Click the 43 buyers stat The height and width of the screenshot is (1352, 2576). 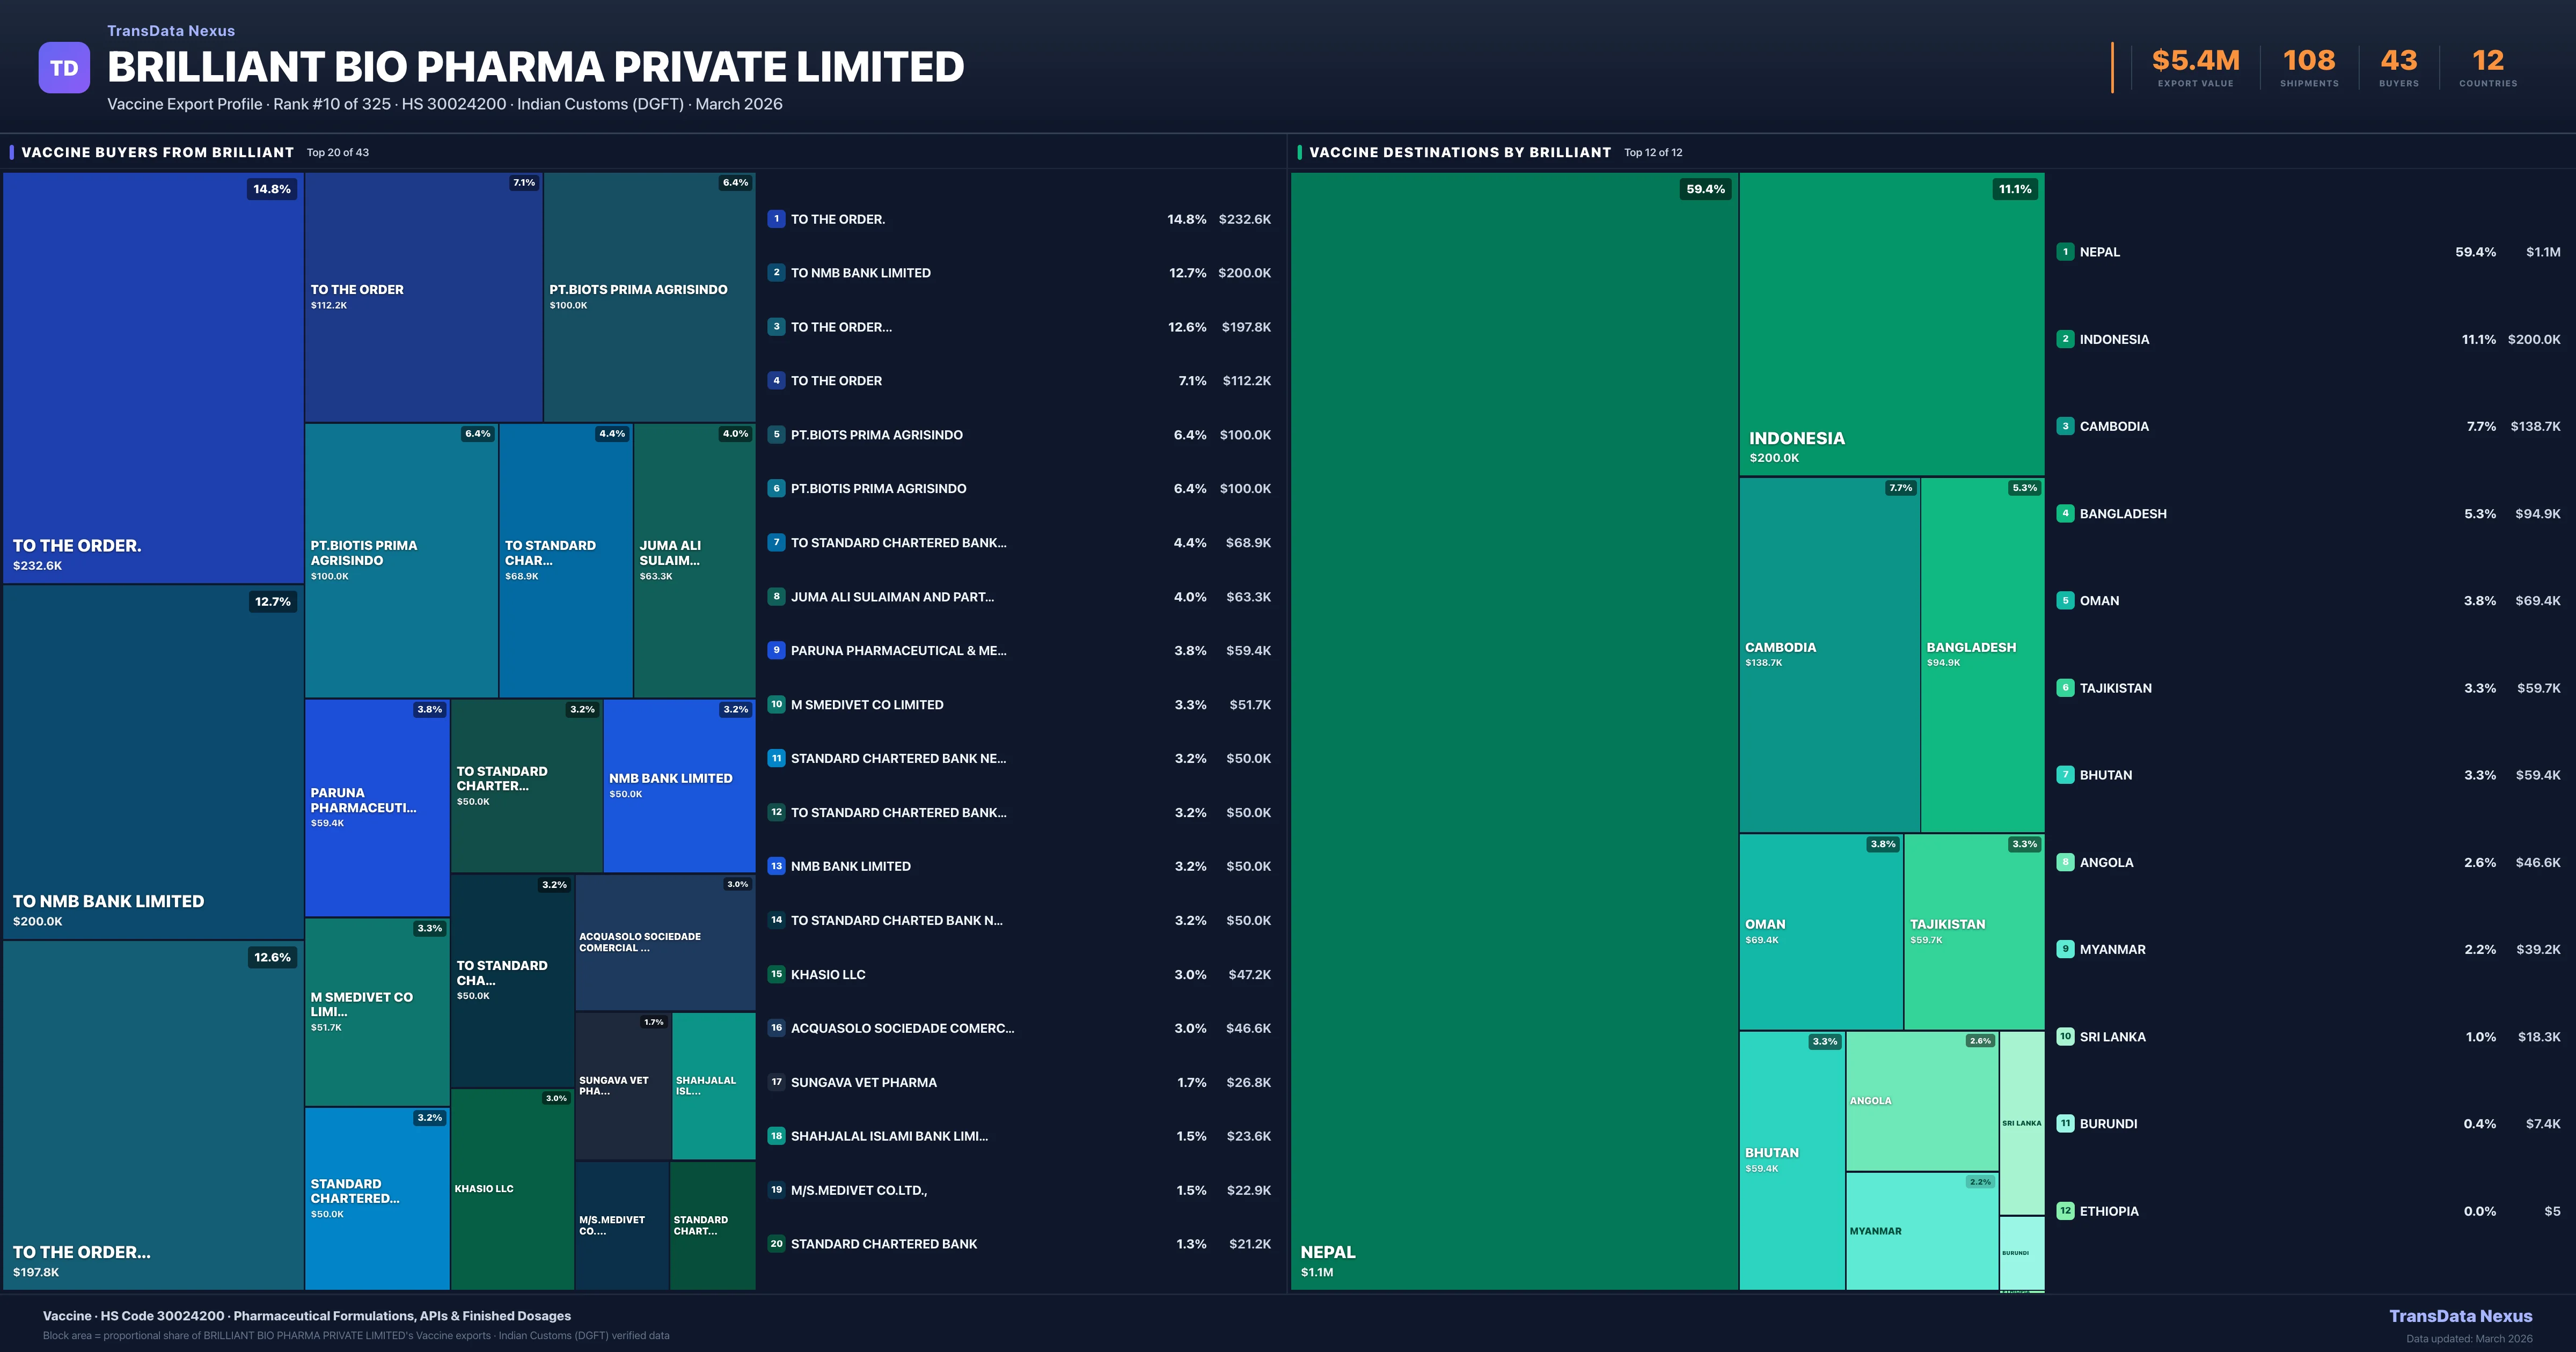point(2398,61)
